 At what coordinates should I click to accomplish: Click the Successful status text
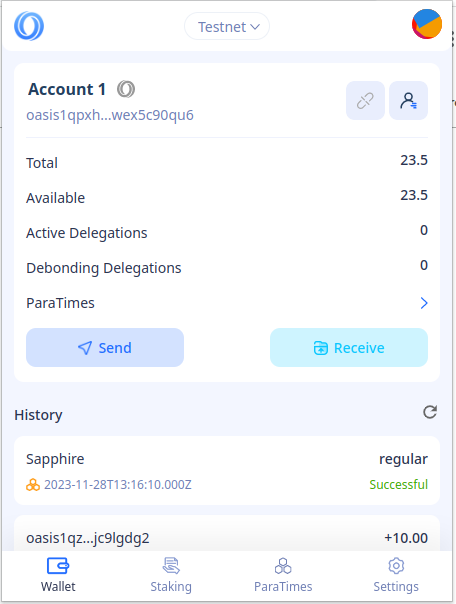pyautogui.click(x=399, y=484)
